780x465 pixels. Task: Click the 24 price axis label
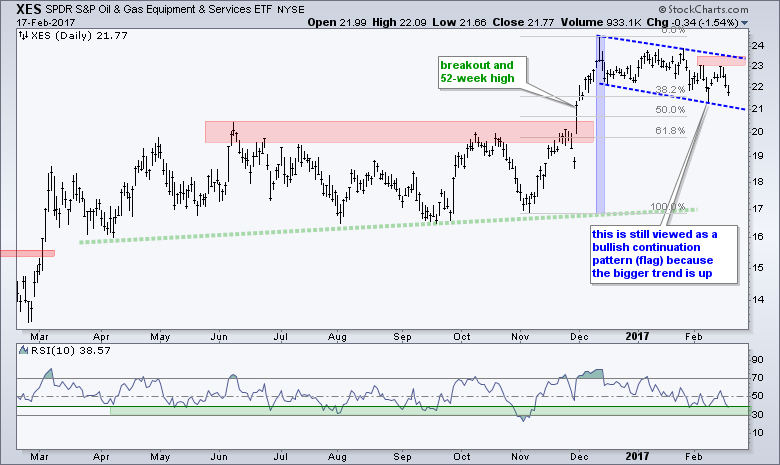(758, 46)
